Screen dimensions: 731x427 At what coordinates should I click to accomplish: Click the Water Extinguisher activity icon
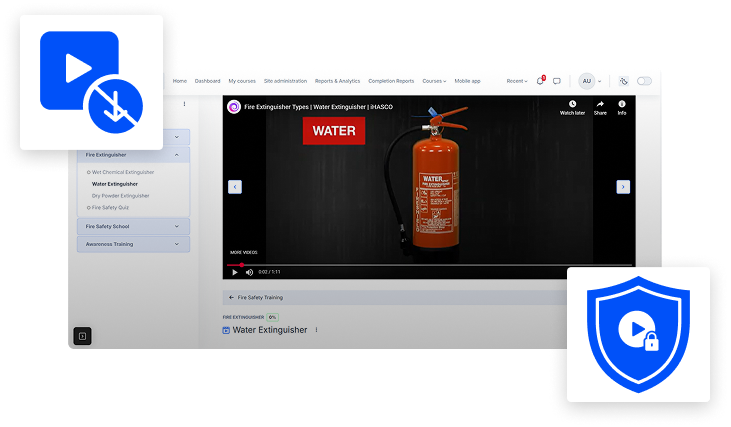click(226, 331)
